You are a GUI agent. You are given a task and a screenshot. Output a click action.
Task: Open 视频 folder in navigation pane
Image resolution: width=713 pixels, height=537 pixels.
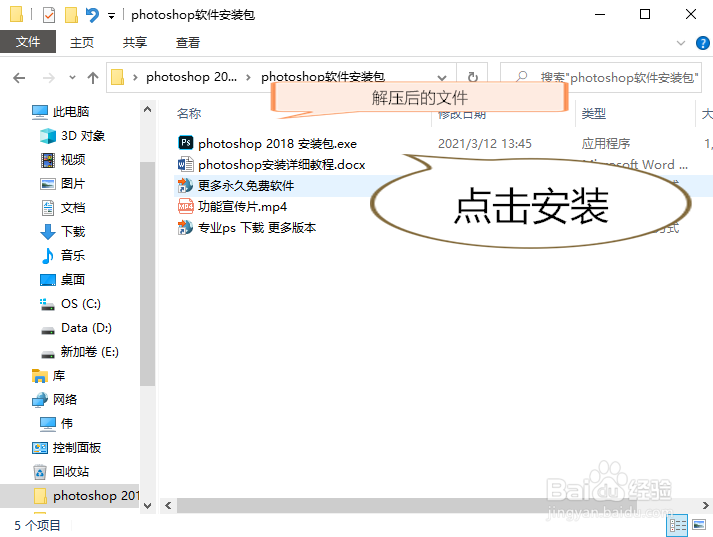click(73, 160)
